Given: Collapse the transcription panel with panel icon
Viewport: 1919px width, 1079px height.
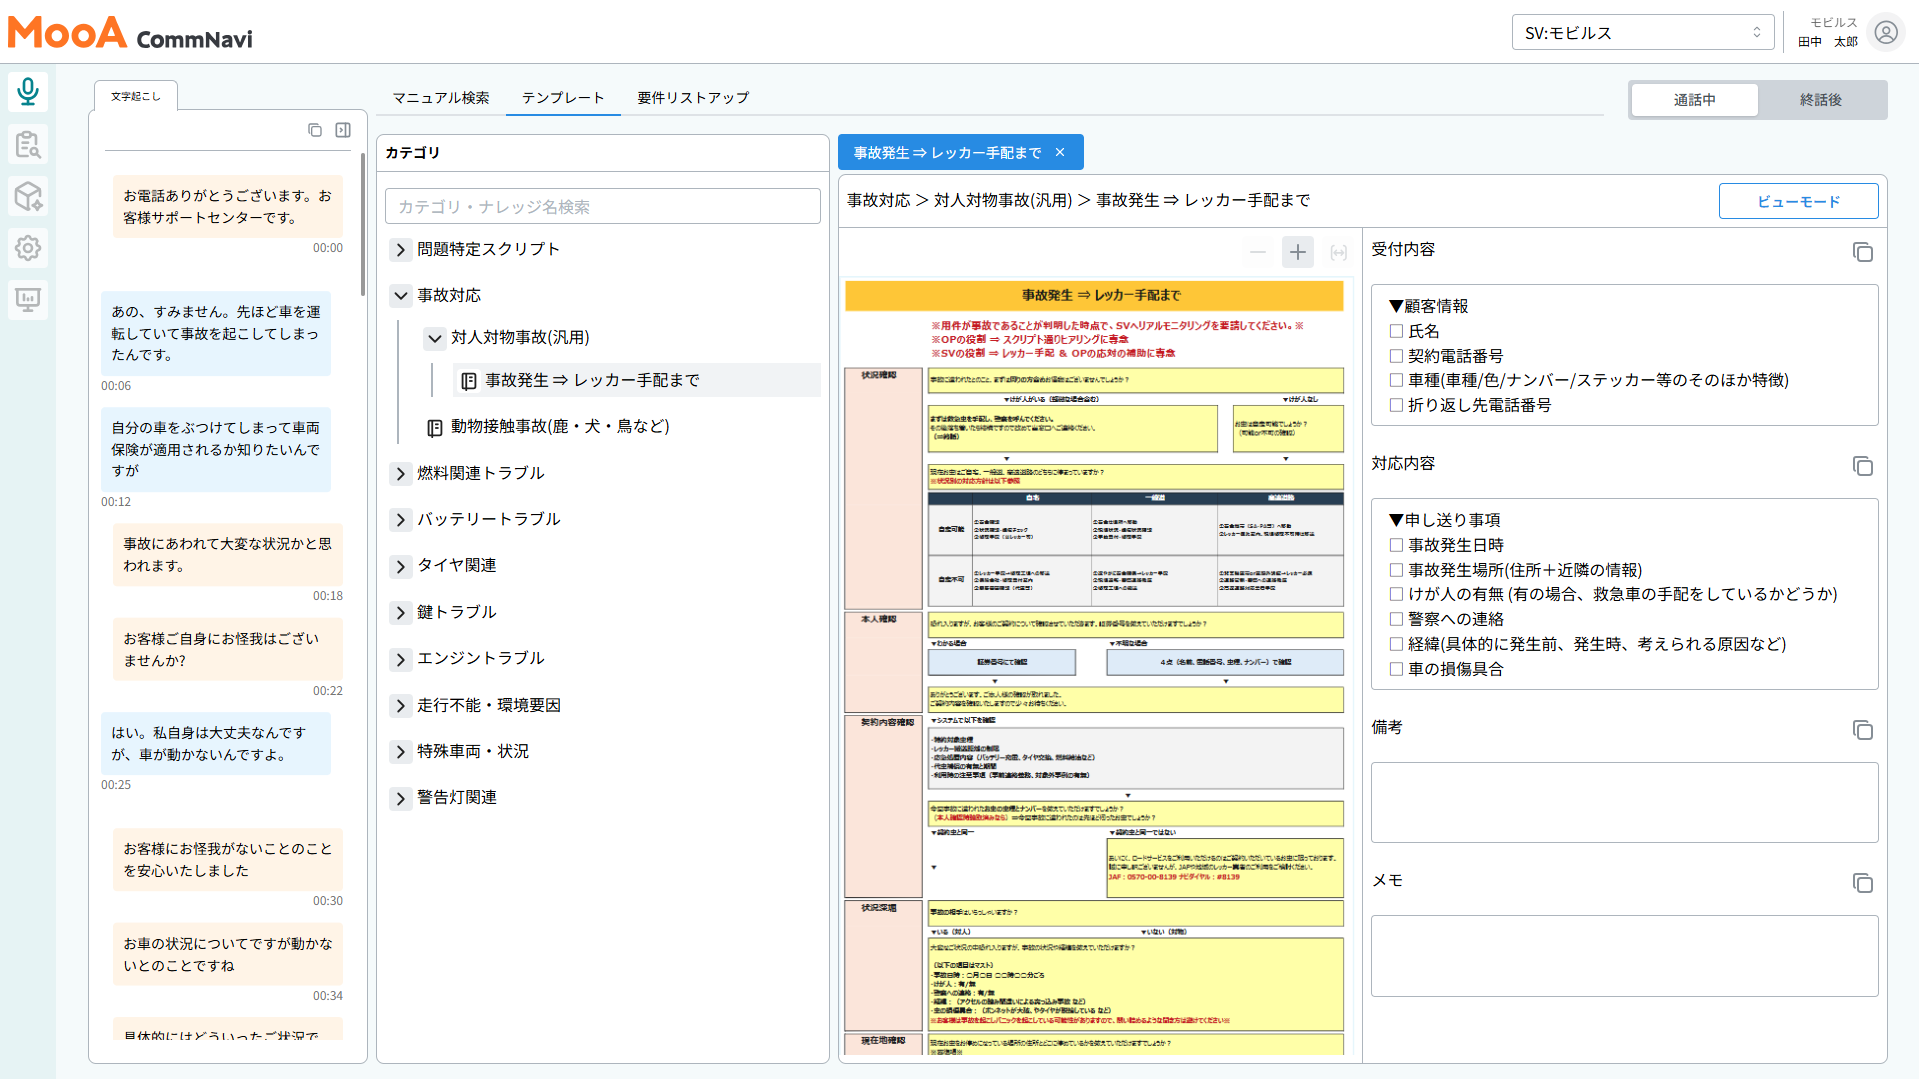Looking at the screenshot, I should click(x=343, y=130).
